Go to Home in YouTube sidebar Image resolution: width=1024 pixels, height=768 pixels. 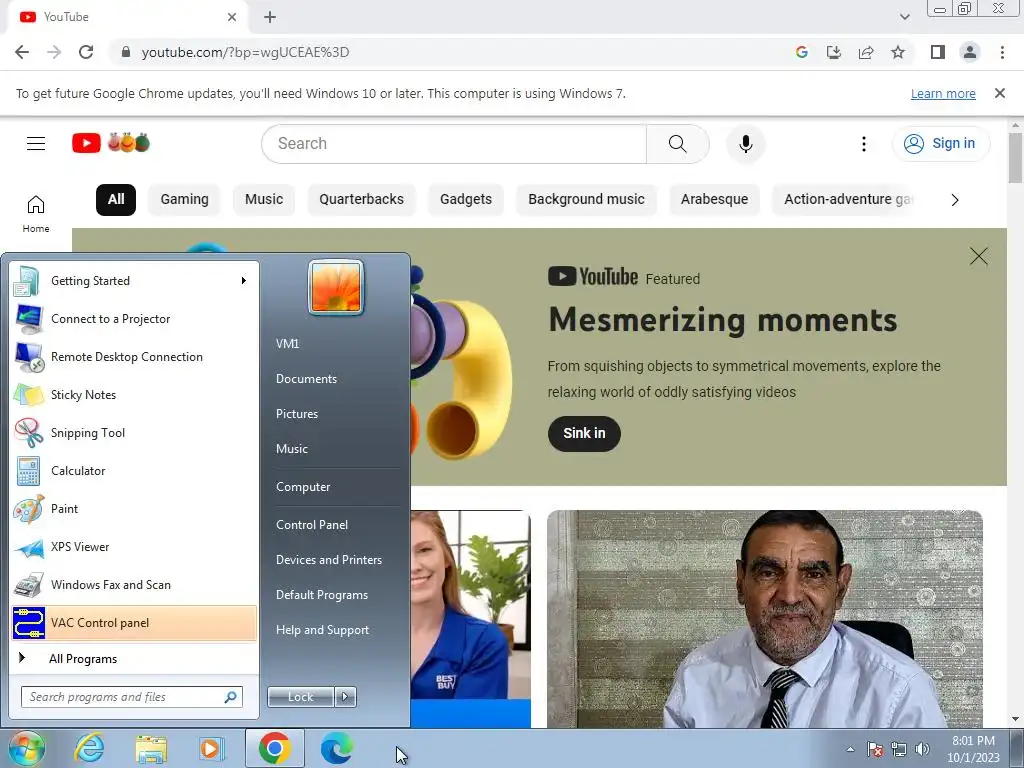pos(36,214)
